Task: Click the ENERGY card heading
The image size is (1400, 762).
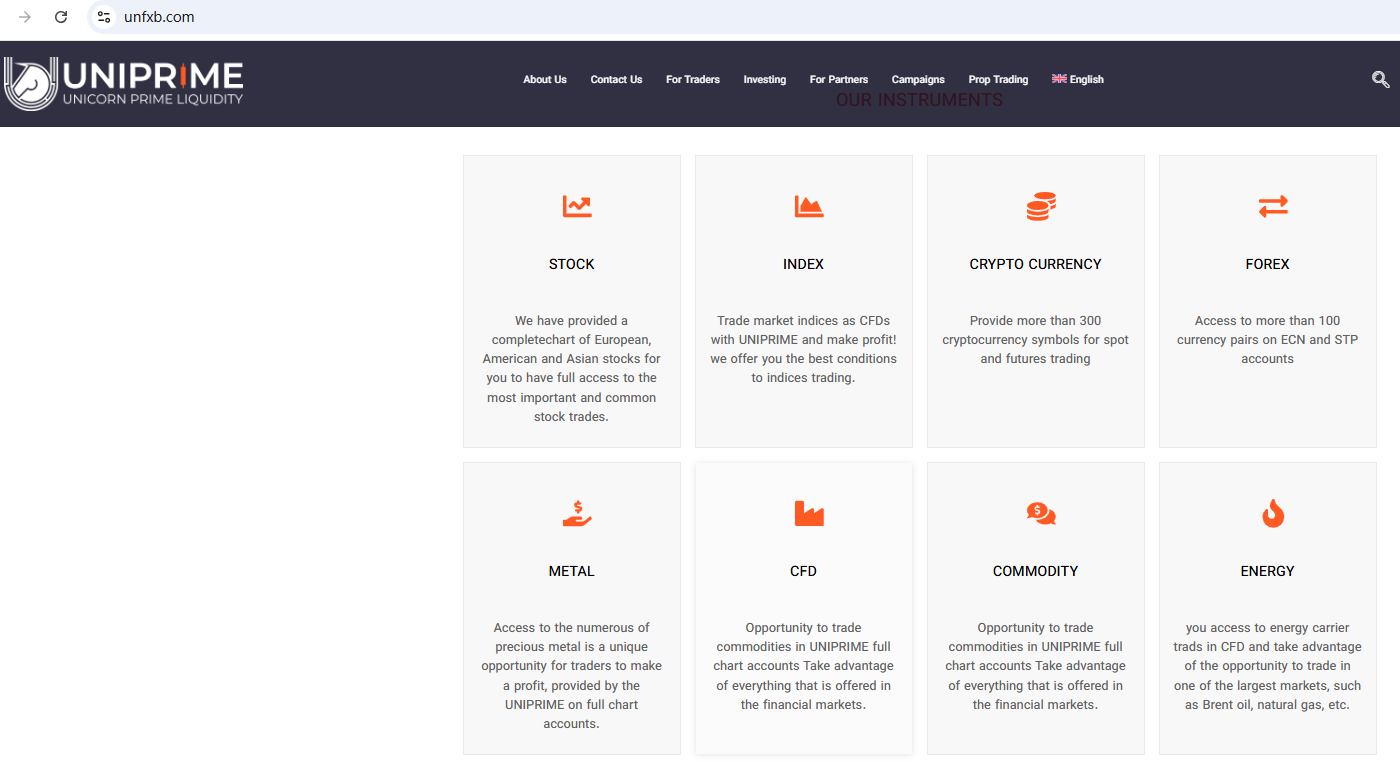Action: [x=1268, y=571]
